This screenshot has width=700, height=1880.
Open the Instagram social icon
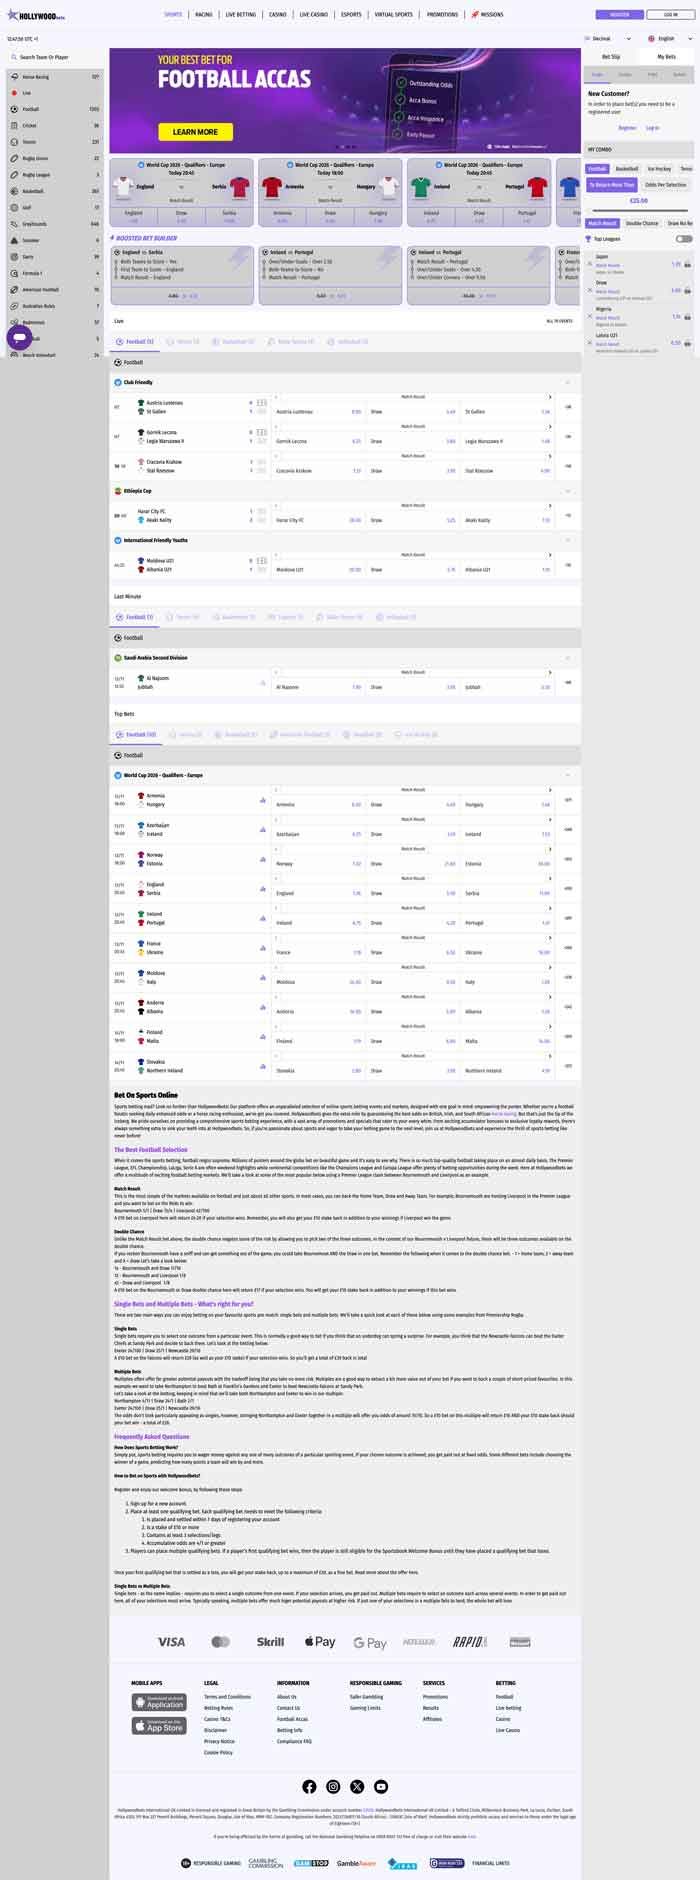pos(333,1787)
